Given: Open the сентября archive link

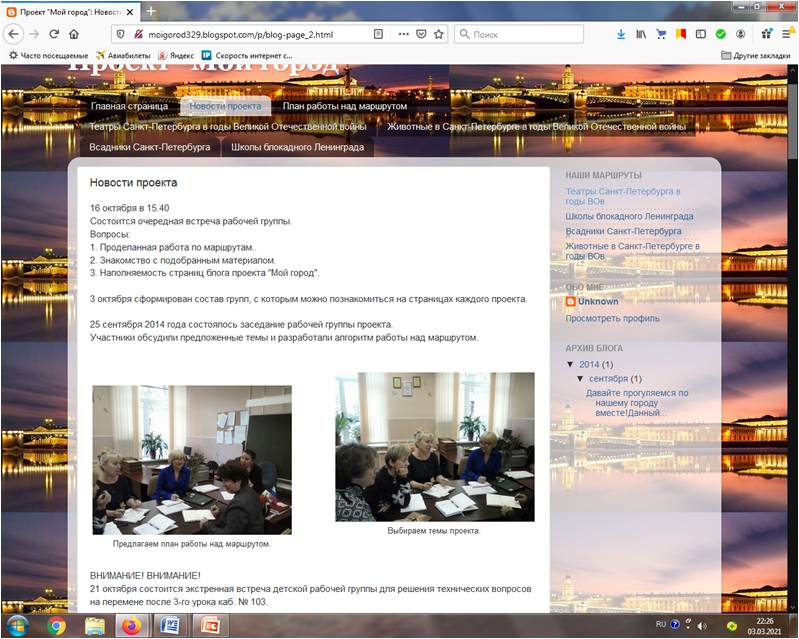Looking at the screenshot, I should tap(608, 379).
